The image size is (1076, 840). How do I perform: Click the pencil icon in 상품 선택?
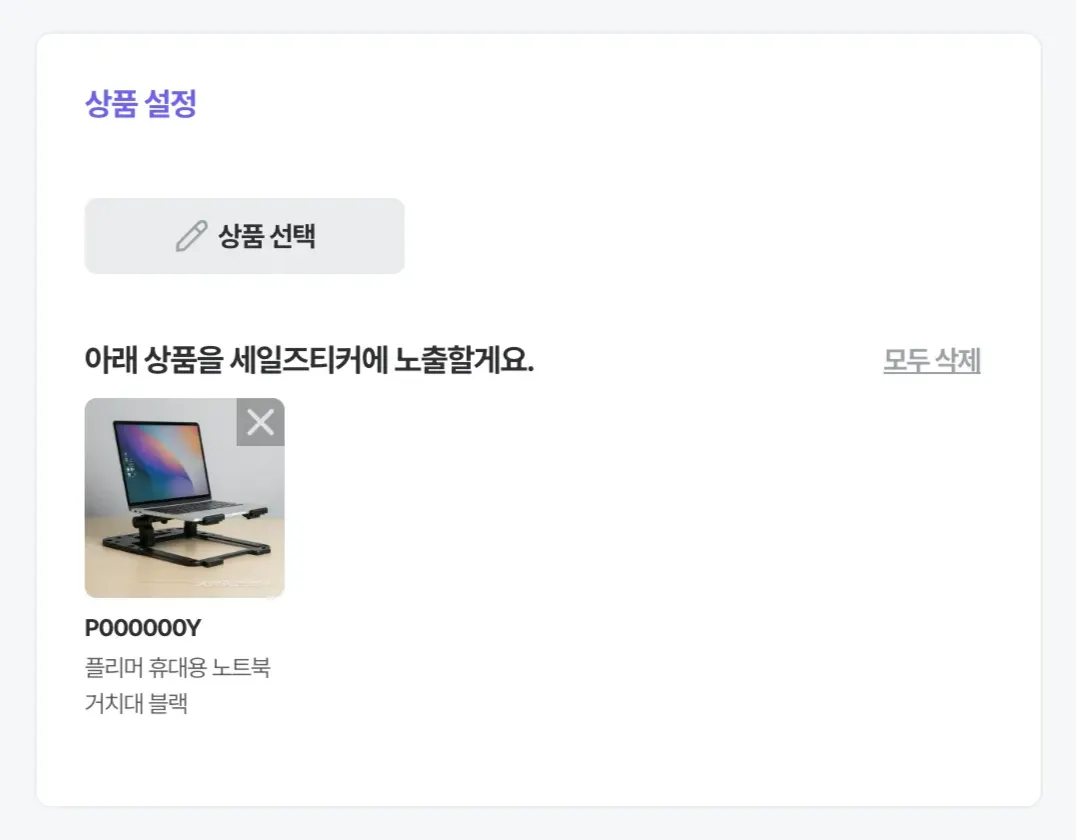(191, 236)
